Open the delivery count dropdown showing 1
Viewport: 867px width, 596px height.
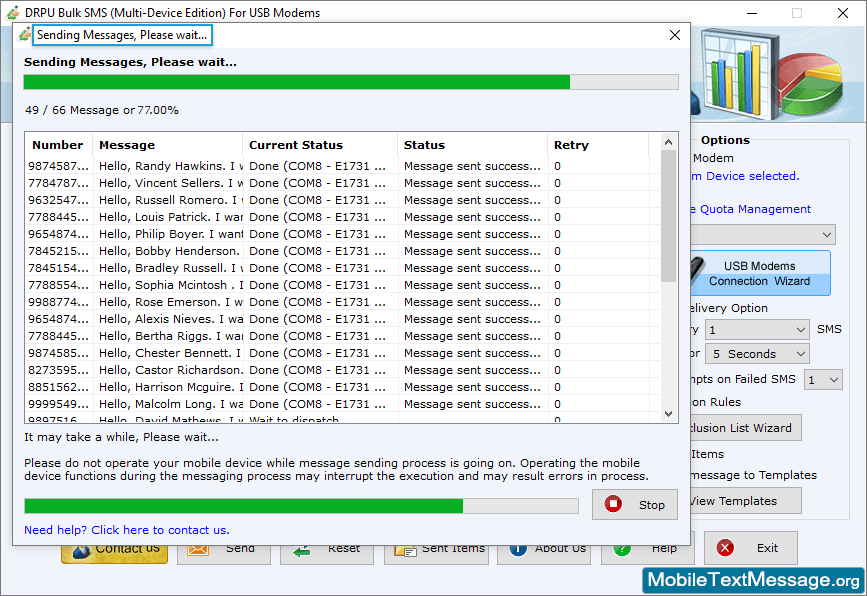tap(758, 330)
